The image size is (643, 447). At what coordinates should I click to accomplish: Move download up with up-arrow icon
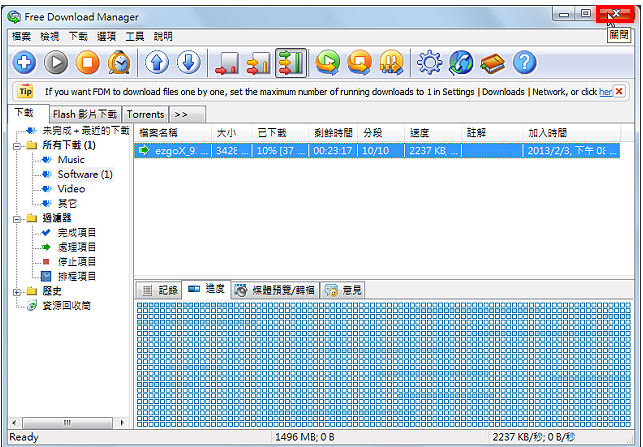157,63
